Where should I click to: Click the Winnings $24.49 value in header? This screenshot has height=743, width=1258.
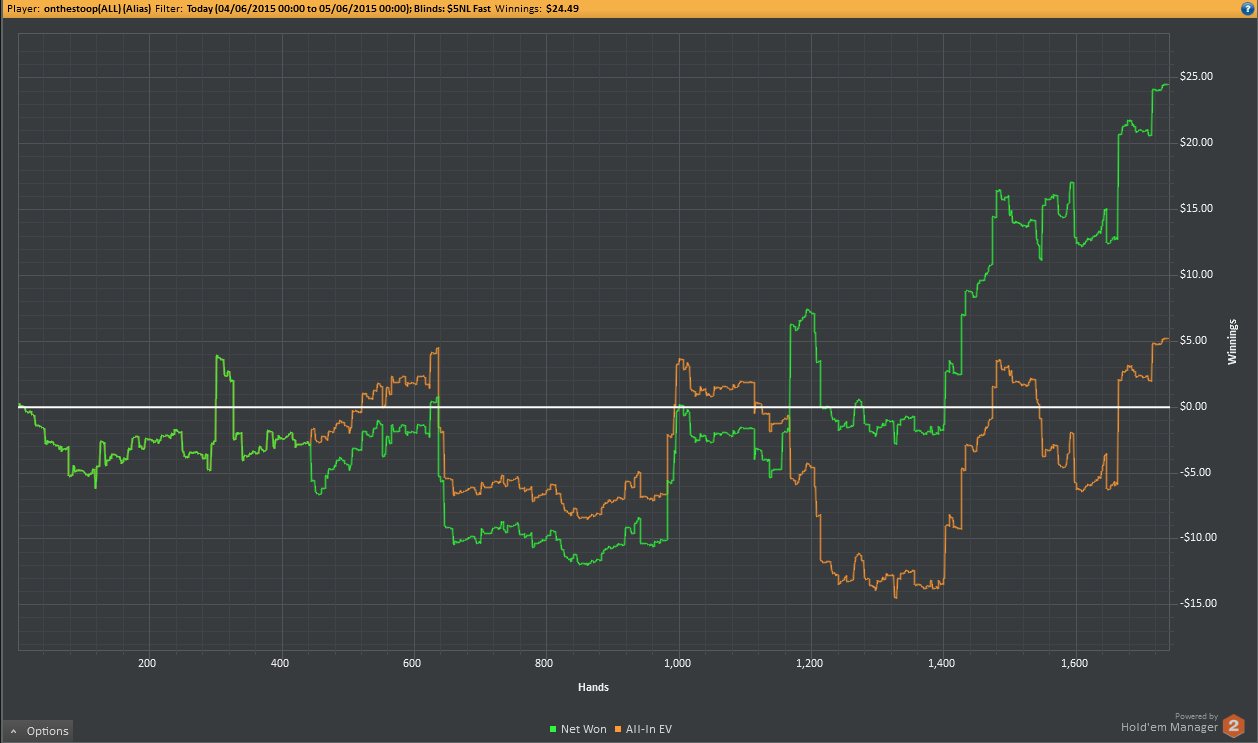pyautogui.click(x=562, y=8)
